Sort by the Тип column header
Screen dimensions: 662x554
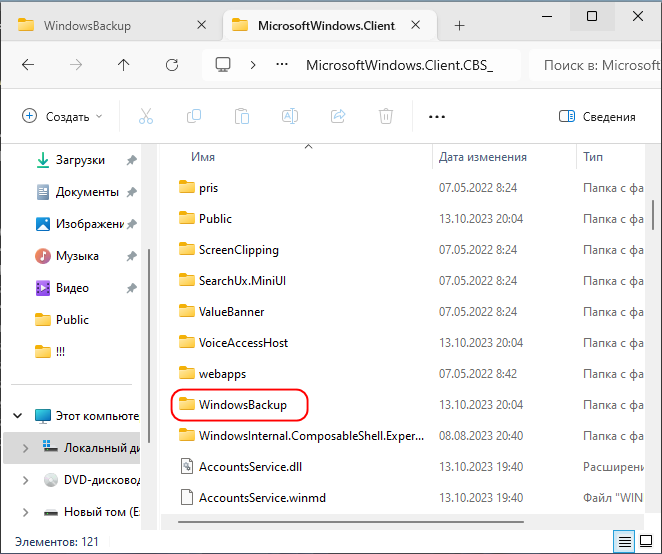(x=593, y=157)
